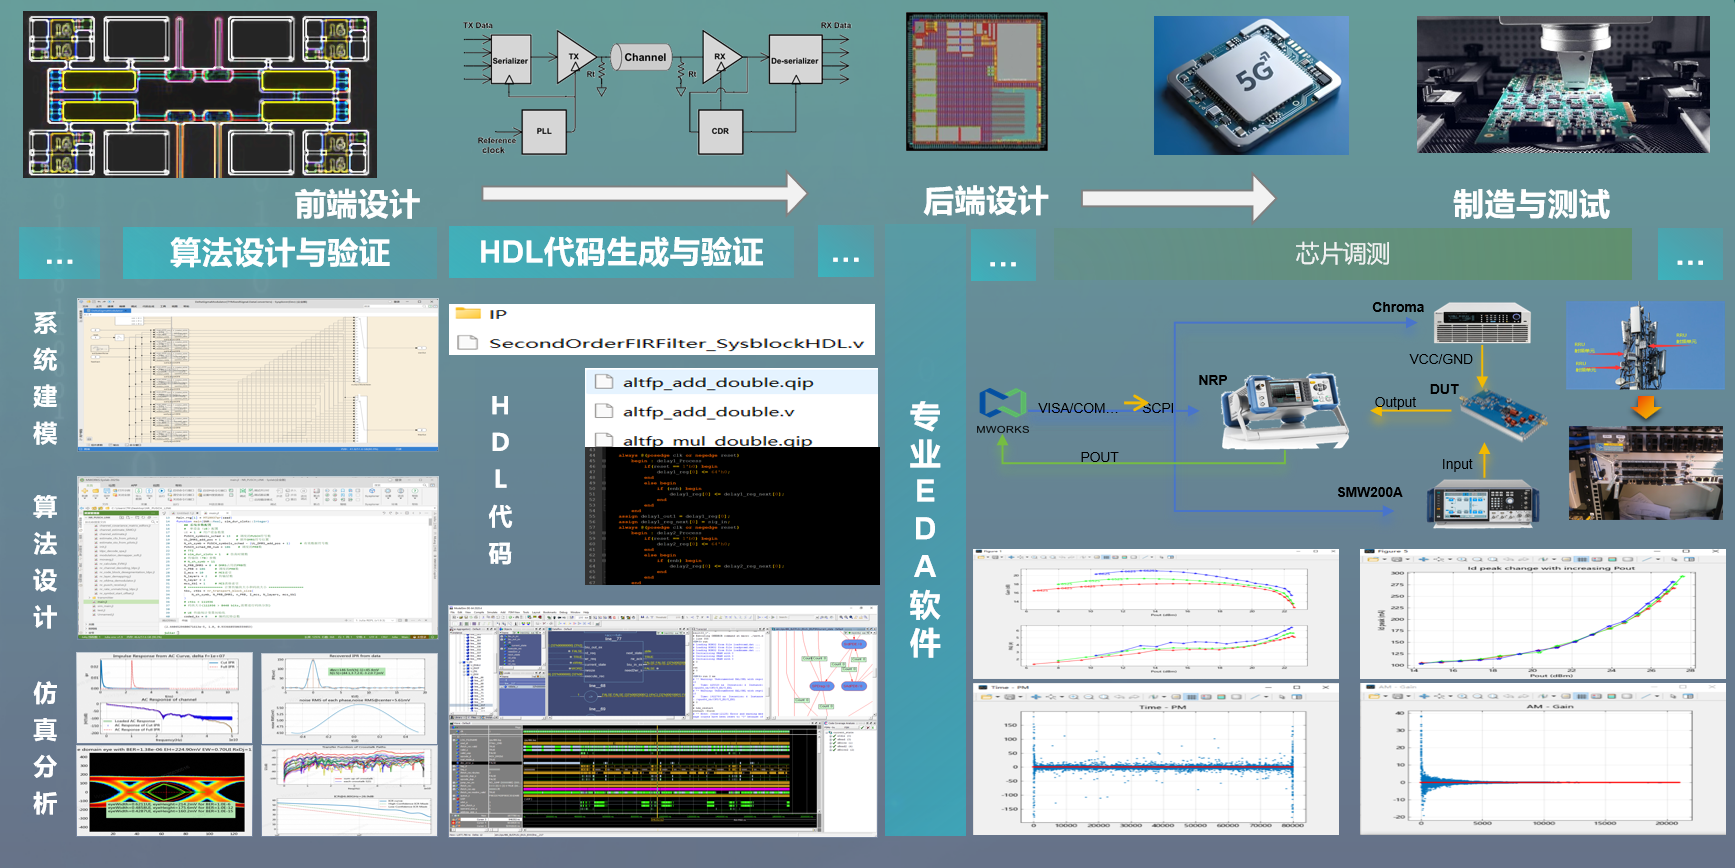Open the HDL代码生成与验证 tab
1735x868 pixels.
tap(621, 252)
